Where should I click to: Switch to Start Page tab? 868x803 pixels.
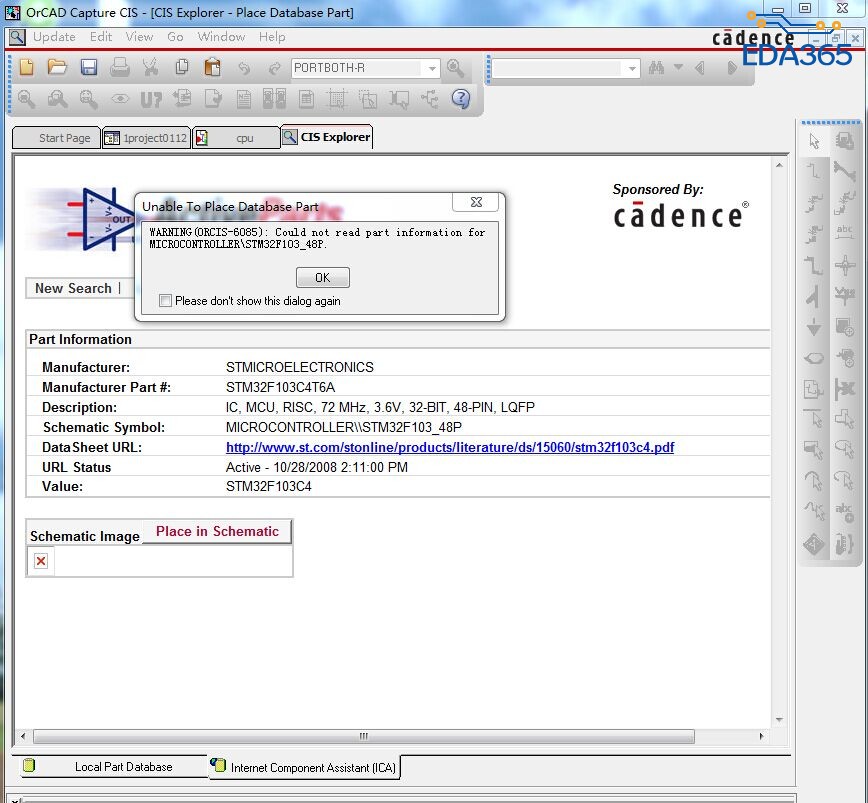pyautogui.click(x=56, y=138)
